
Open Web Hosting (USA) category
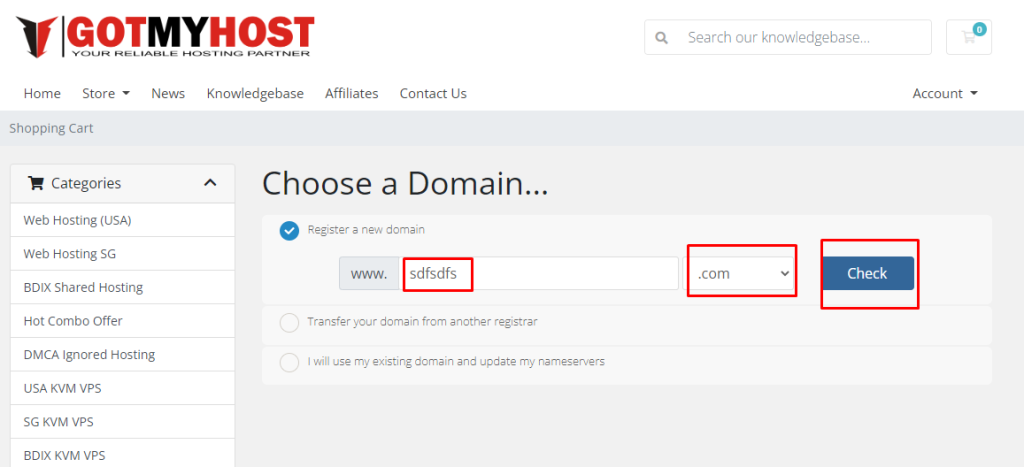coord(77,220)
